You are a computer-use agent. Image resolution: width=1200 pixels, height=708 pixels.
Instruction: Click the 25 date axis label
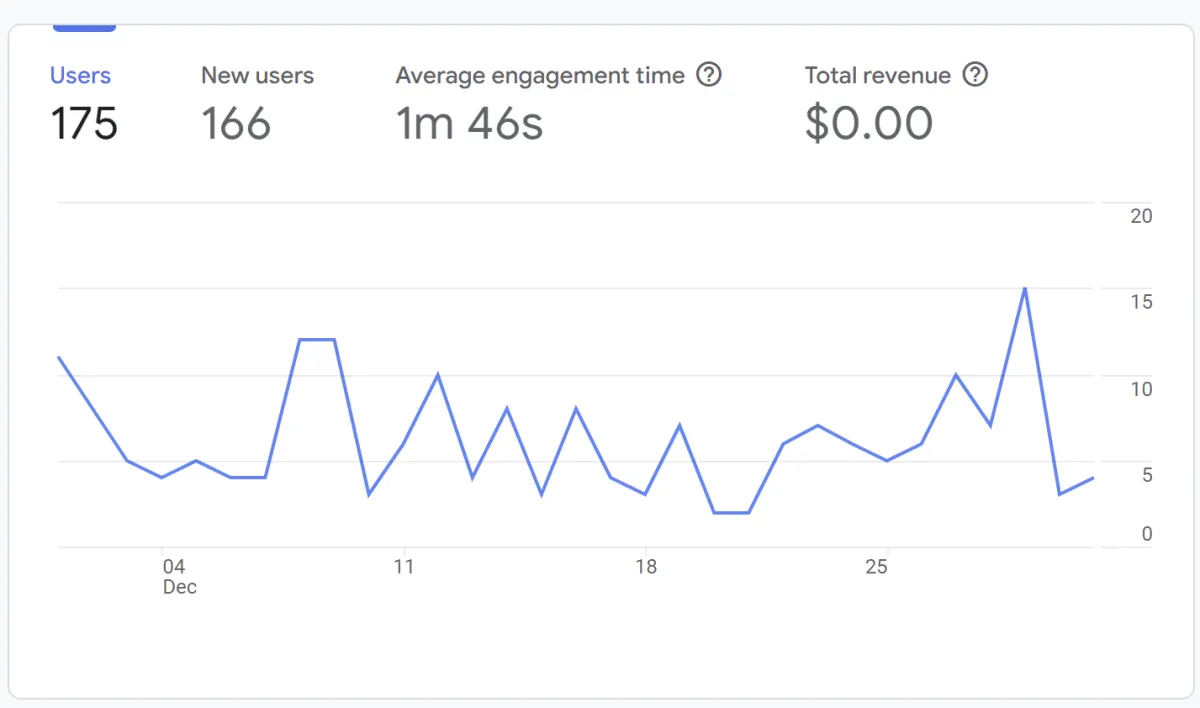[x=877, y=567]
